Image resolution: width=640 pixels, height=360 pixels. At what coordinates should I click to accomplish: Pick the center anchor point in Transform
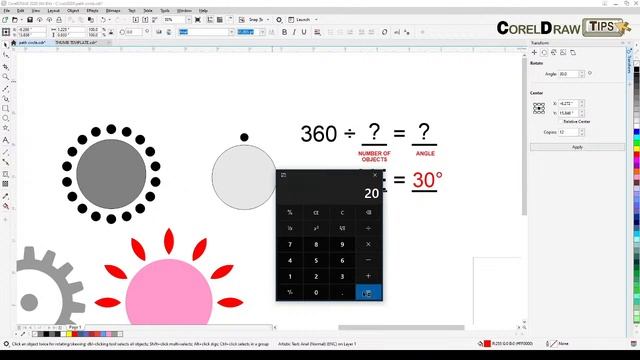(x=539, y=108)
